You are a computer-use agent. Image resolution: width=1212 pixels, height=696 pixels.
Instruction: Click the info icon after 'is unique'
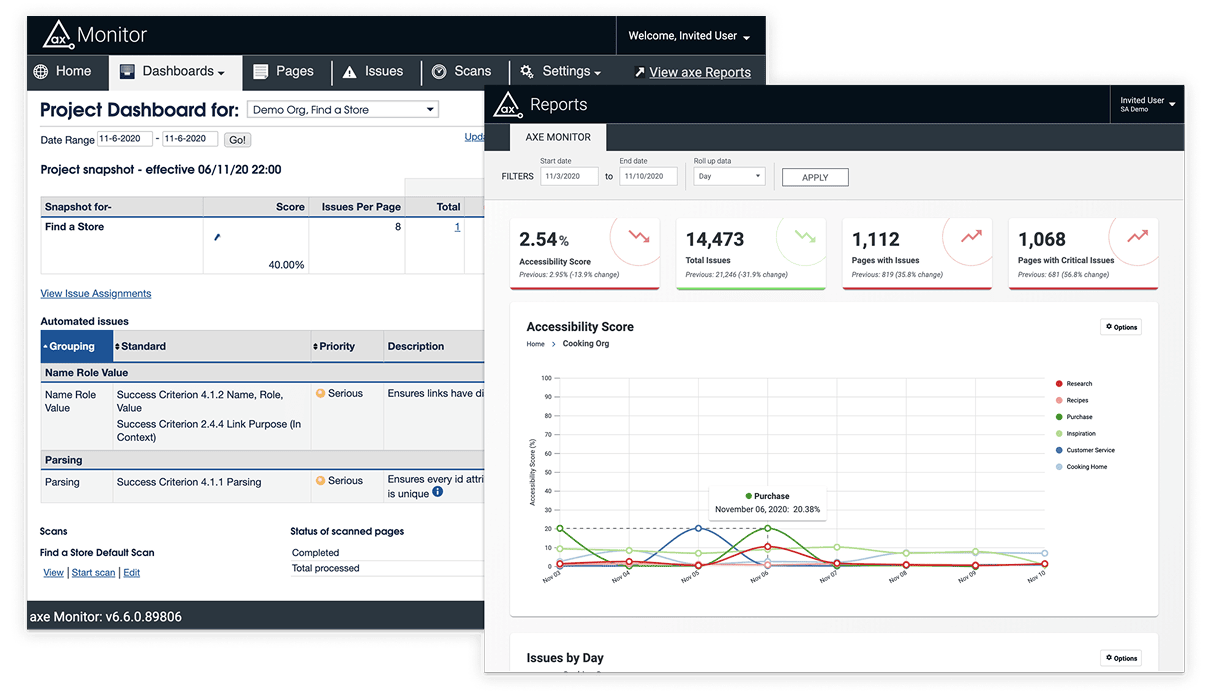(437, 492)
